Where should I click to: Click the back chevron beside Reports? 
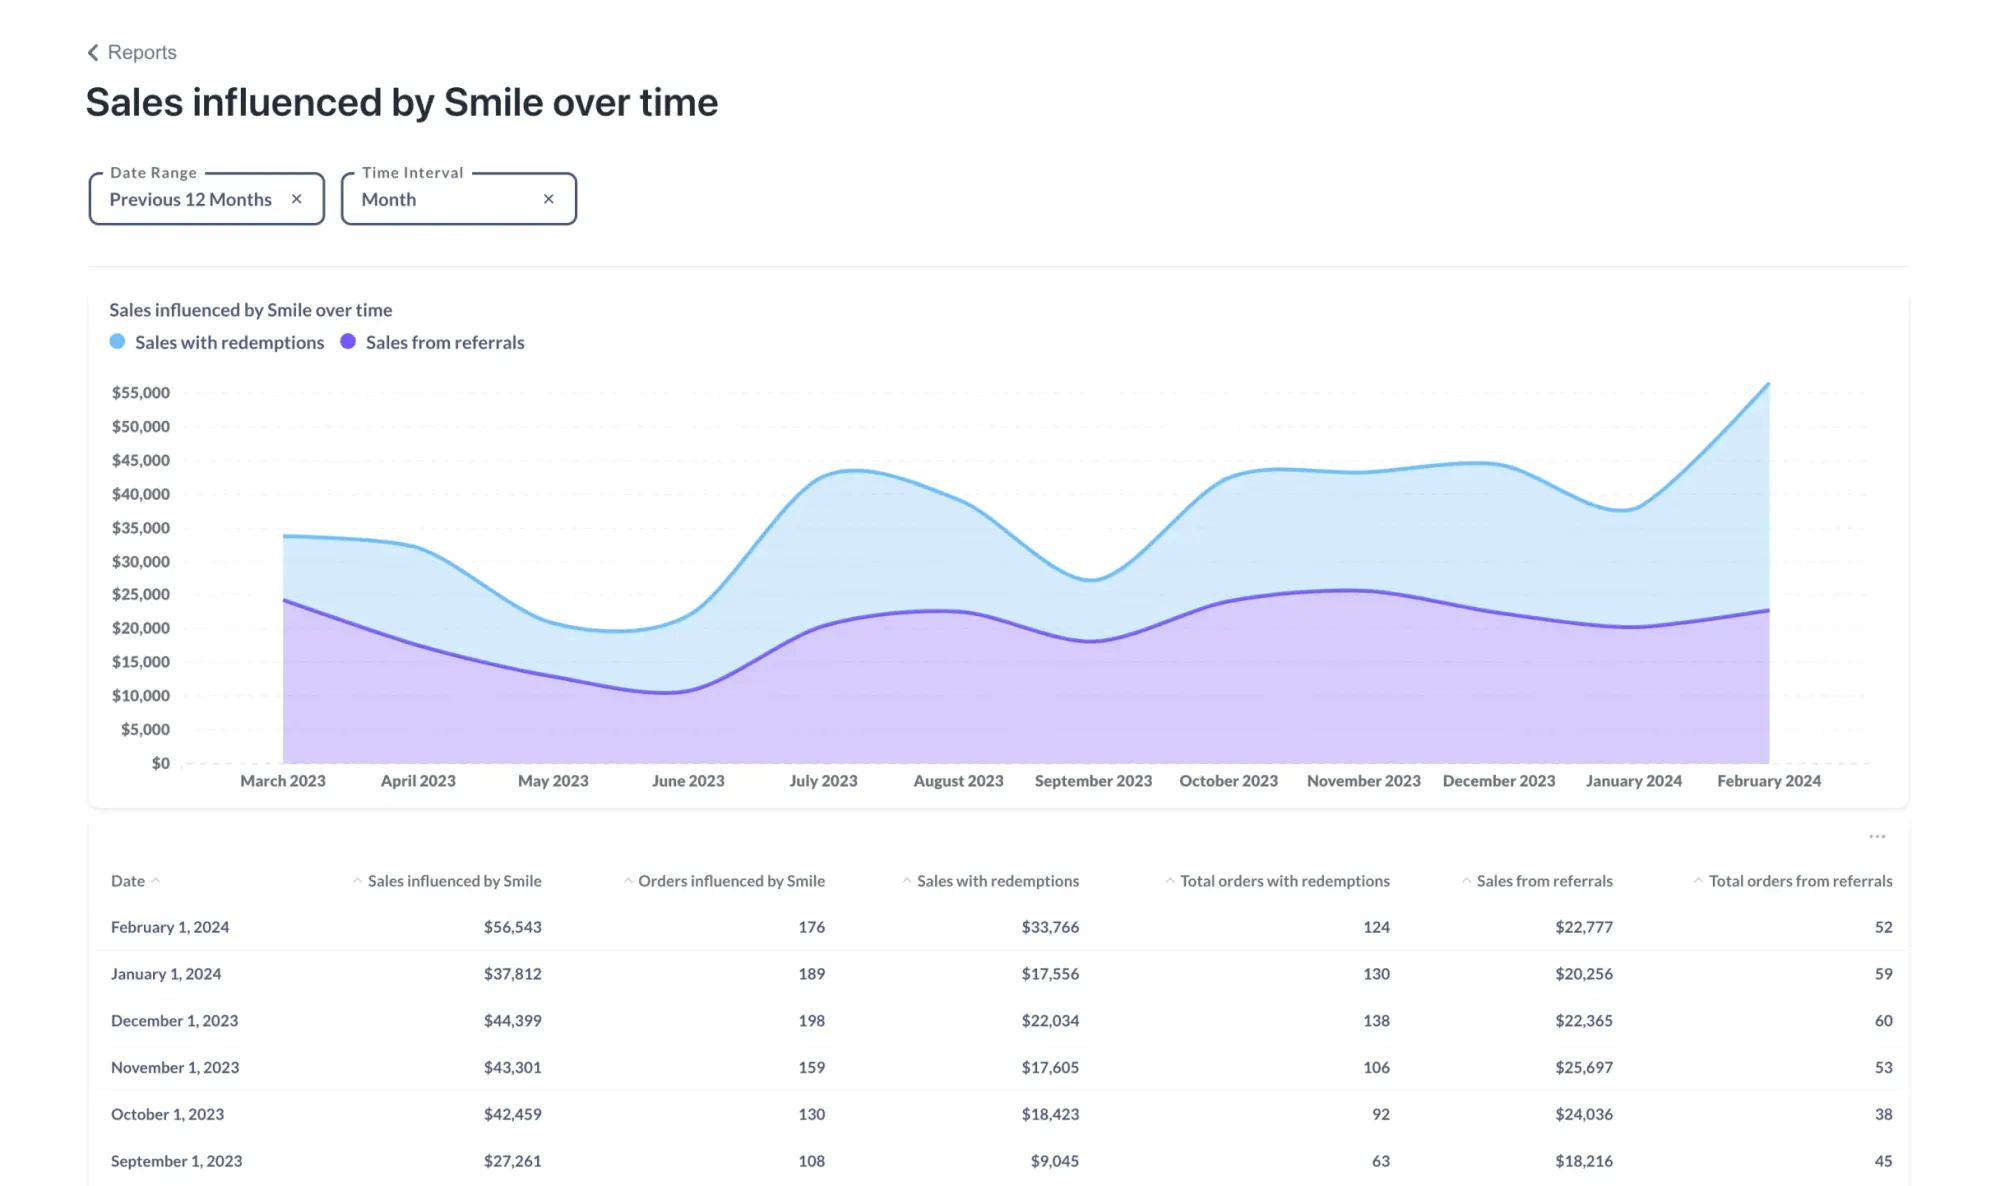click(x=93, y=52)
